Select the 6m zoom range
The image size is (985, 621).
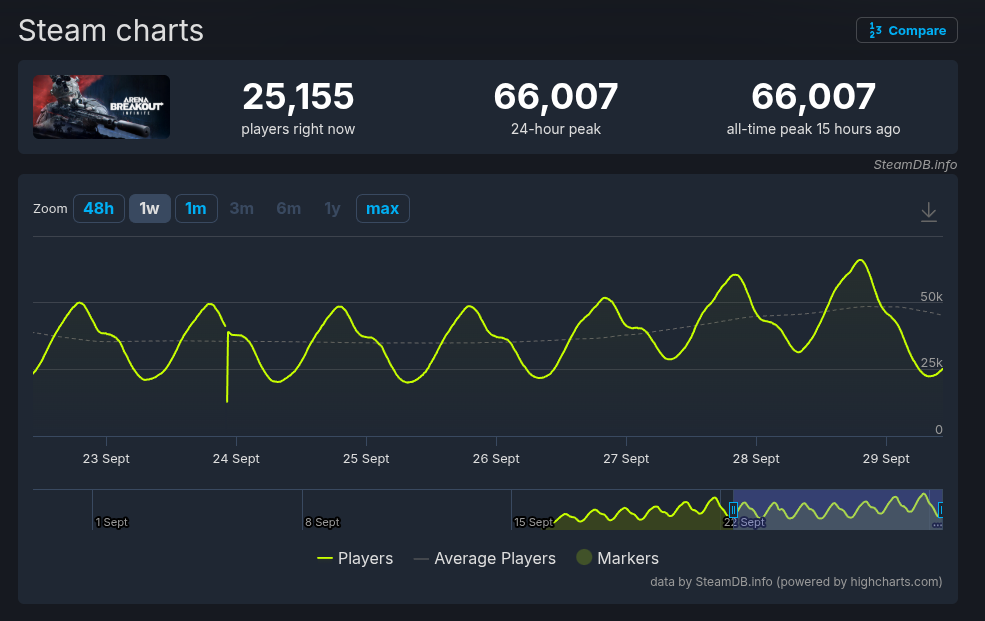tap(288, 208)
